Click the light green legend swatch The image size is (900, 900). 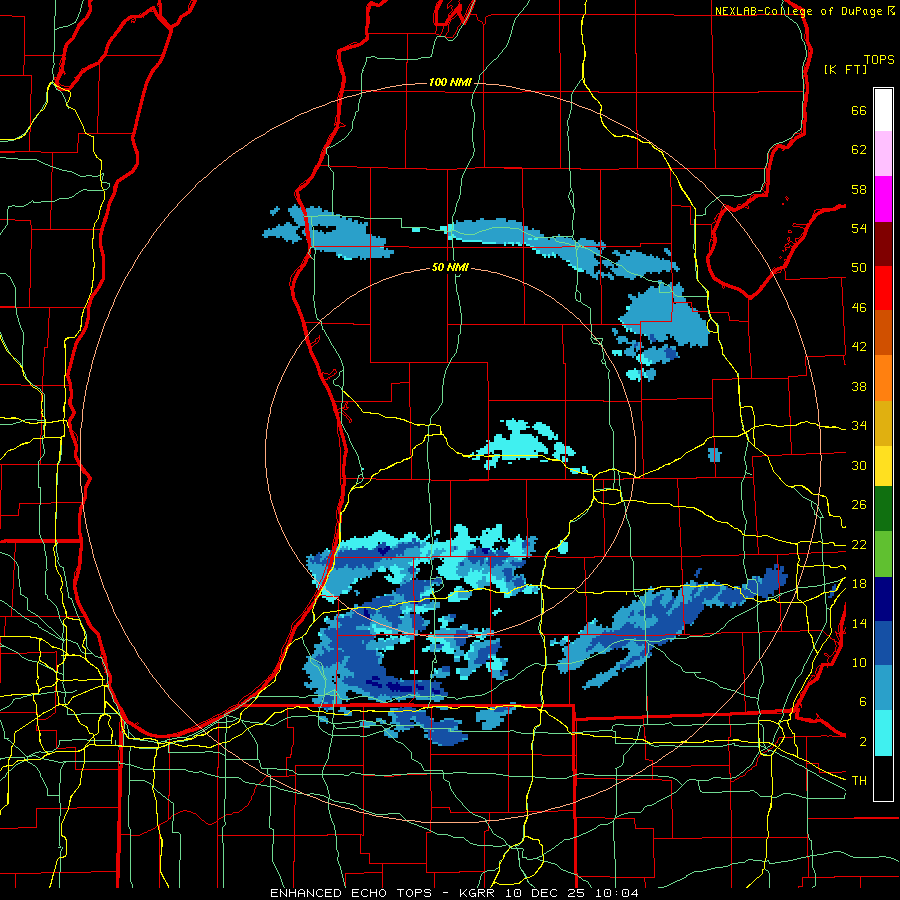click(x=883, y=554)
